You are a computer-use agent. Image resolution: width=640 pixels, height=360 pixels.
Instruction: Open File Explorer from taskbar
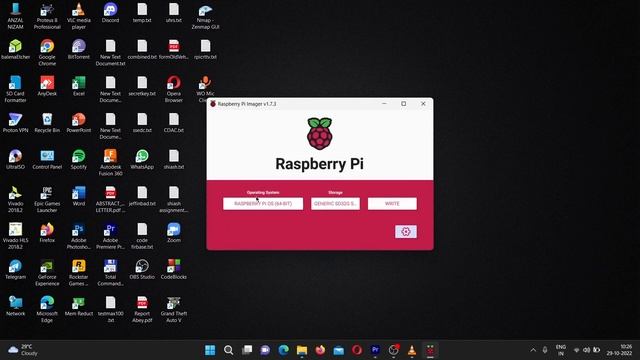pos(302,350)
